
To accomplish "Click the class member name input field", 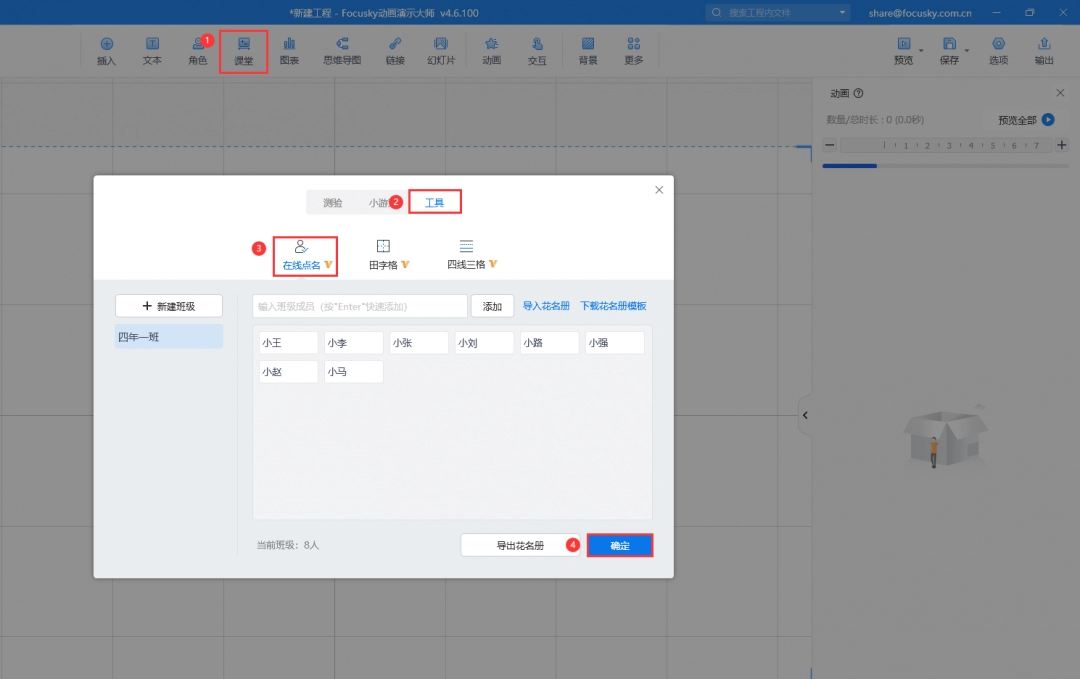I will [x=359, y=306].
